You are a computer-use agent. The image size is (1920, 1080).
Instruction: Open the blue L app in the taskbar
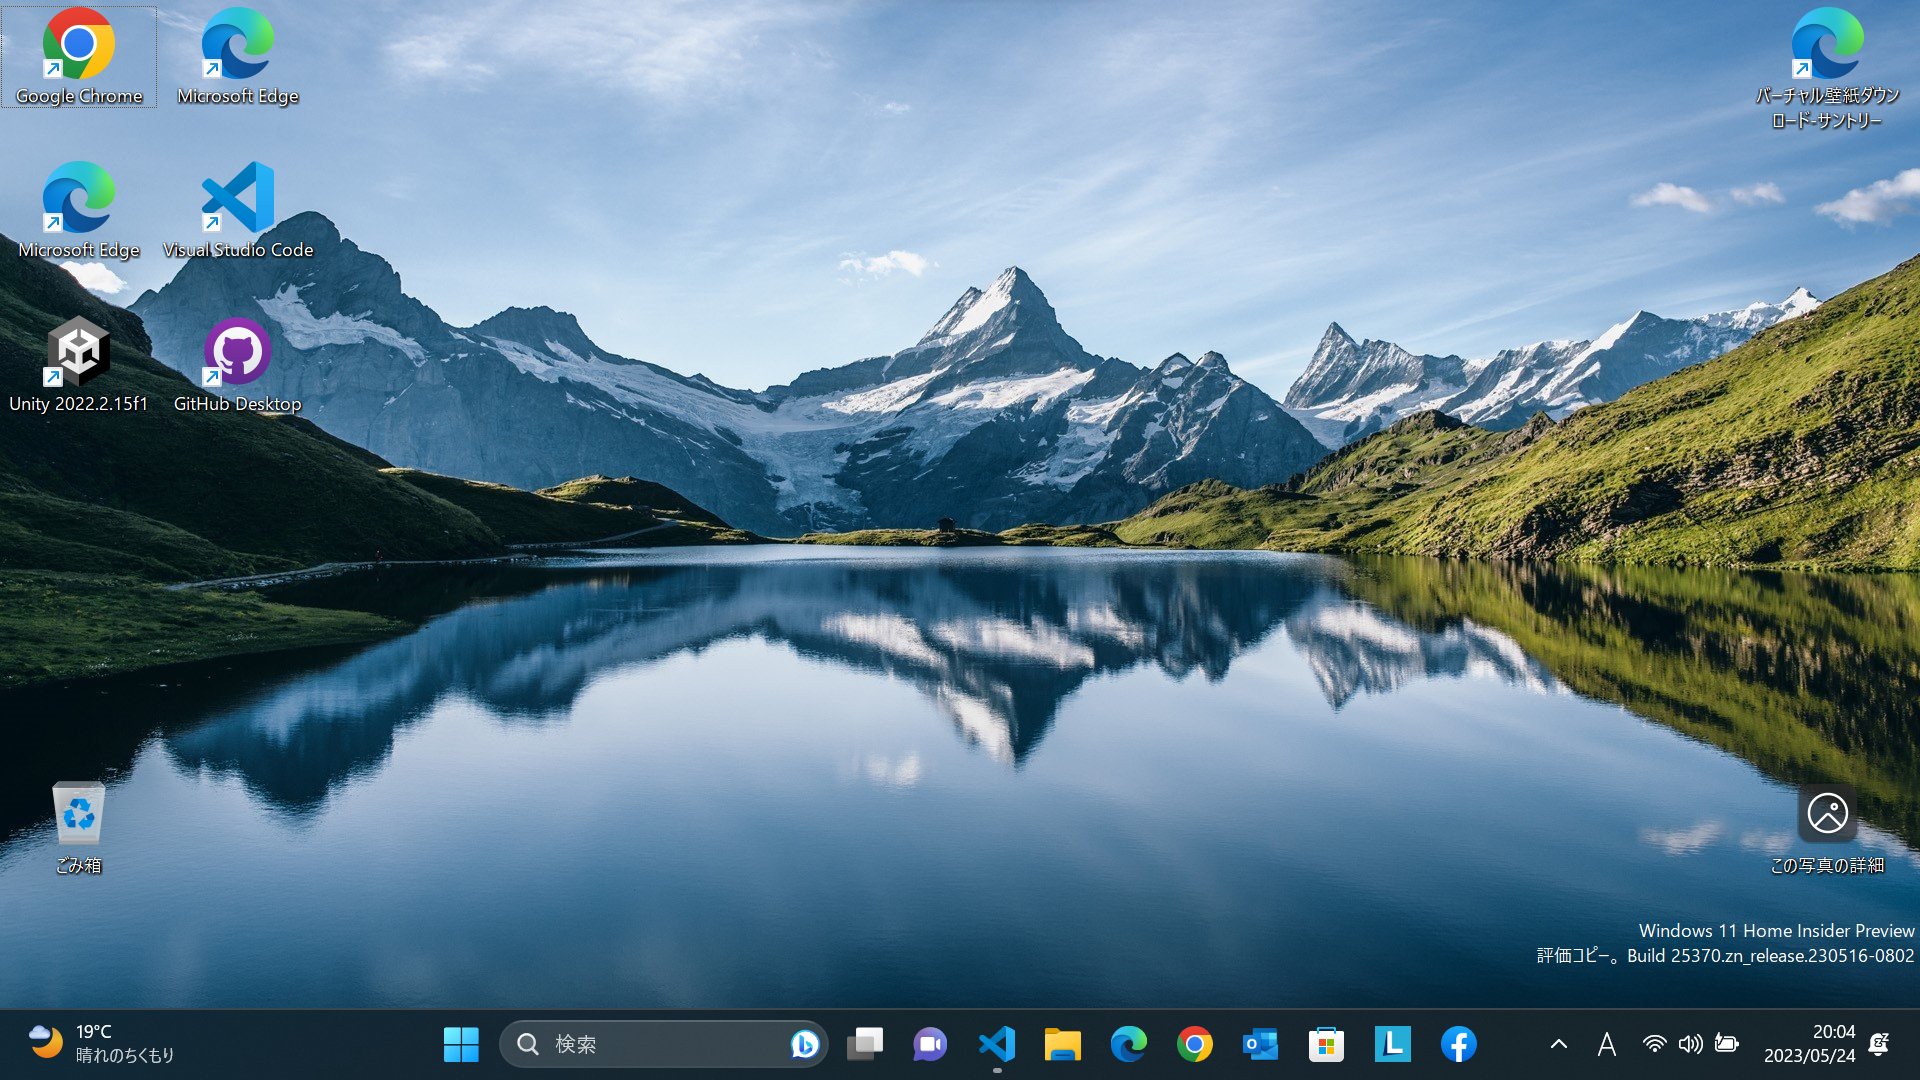tap(1392, 1044)
